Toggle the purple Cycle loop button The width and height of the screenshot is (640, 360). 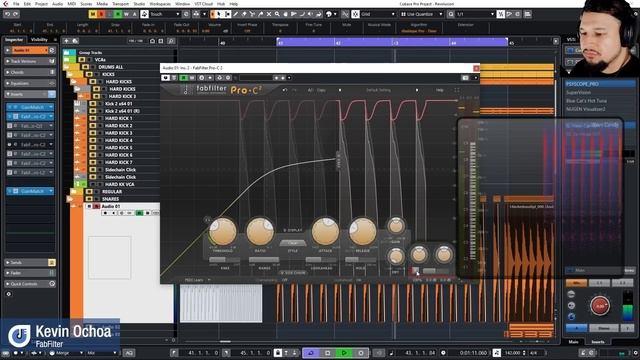(x=311, y=353)
